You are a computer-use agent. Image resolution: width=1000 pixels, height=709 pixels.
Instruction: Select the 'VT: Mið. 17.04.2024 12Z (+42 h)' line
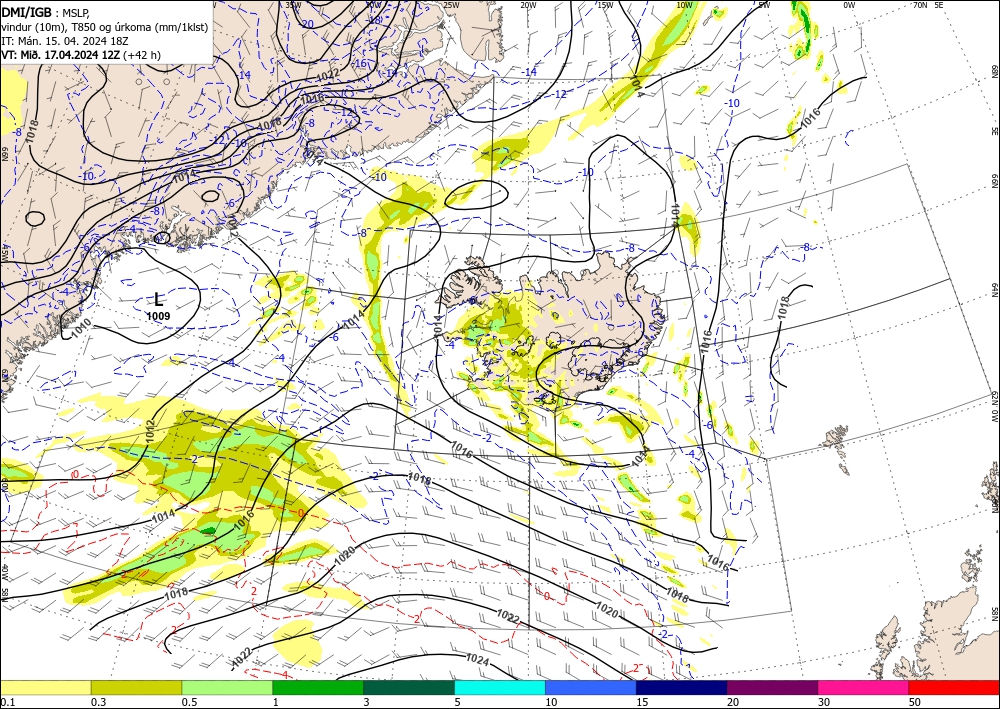coord(81,55)
